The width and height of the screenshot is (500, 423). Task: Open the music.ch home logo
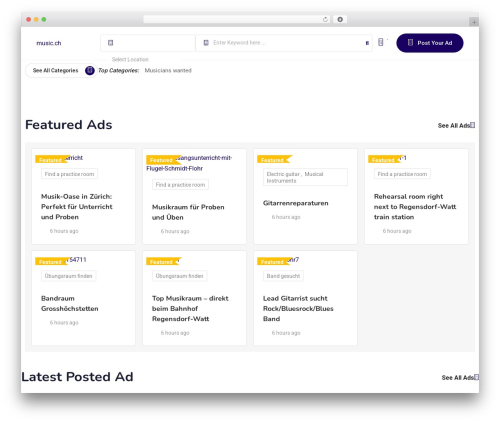point(49,43)
